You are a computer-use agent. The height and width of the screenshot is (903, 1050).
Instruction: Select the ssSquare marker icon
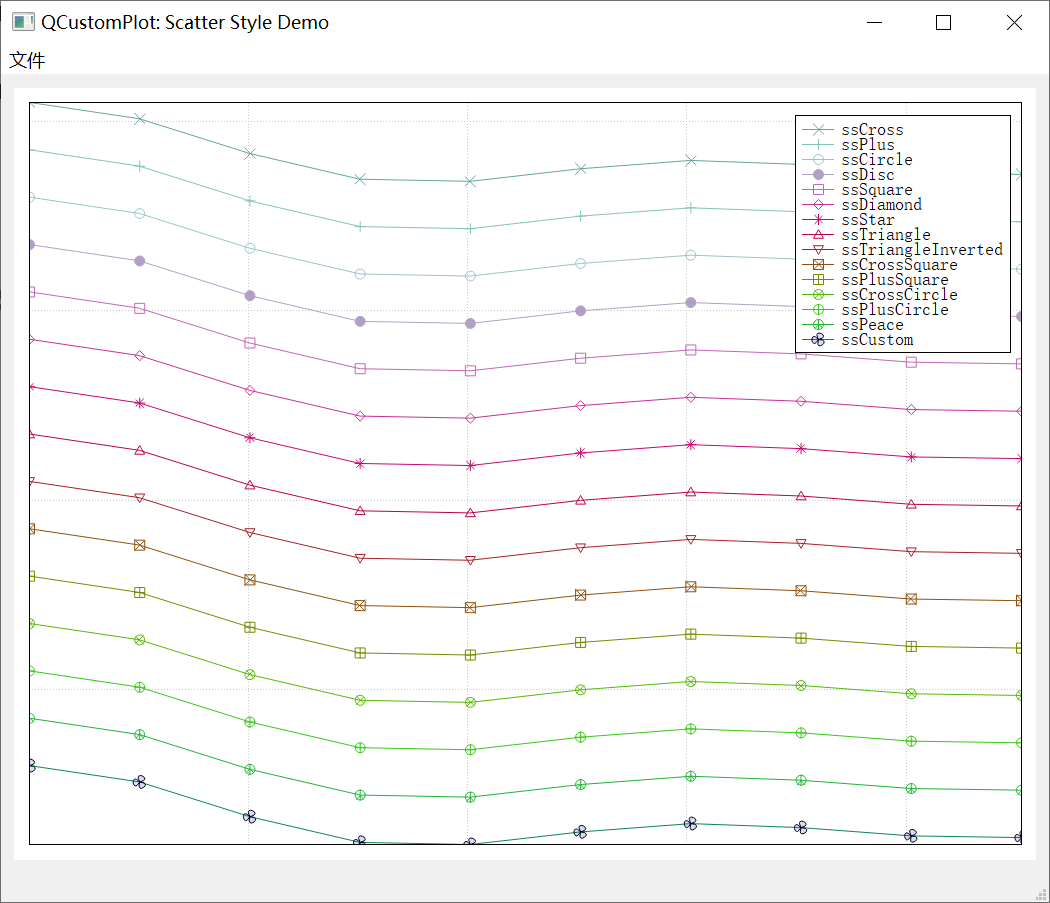[816, 189]
